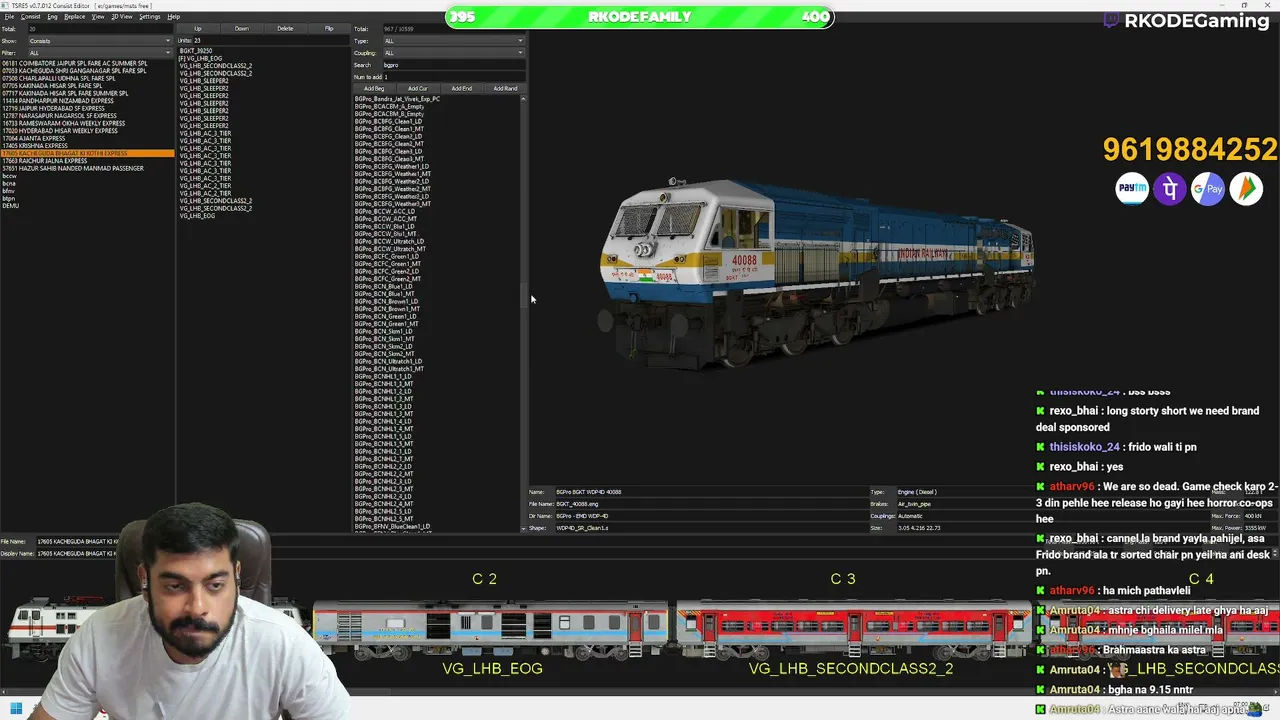The image size is (1280, 720).
Task: Open the View menu
Action: click(x=98, y=17)
